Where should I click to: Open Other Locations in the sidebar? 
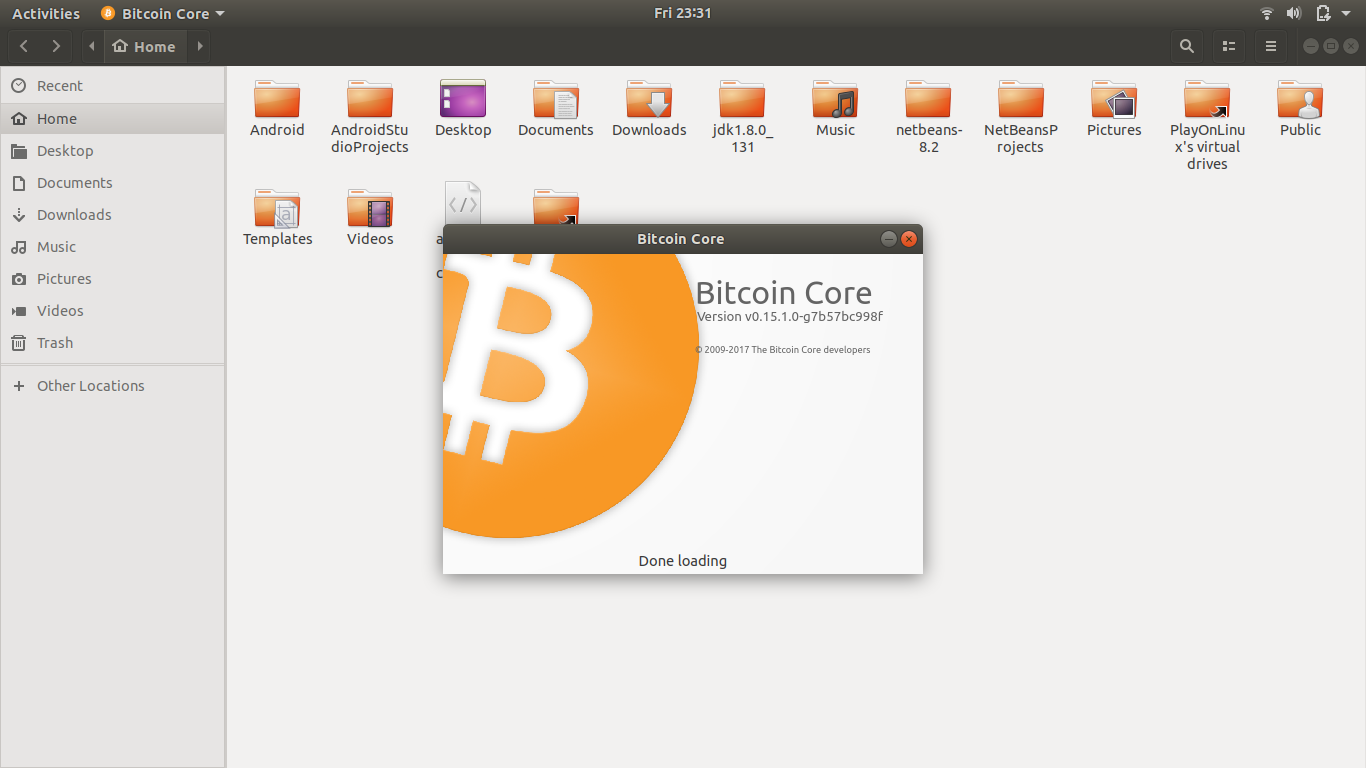coord(113,385)
